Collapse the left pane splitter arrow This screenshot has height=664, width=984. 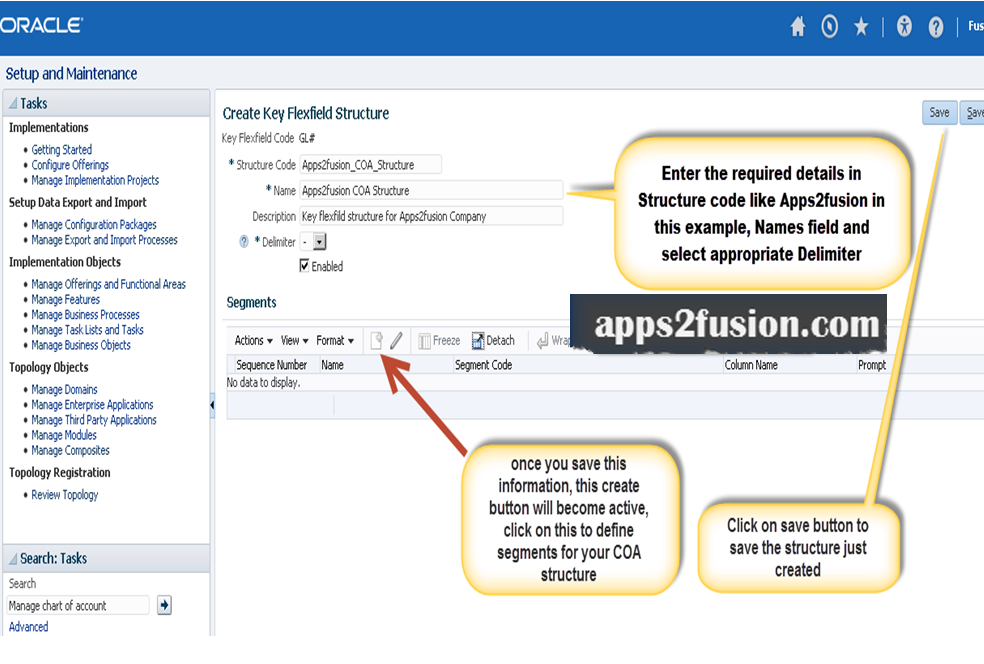(x=212, y=405)
